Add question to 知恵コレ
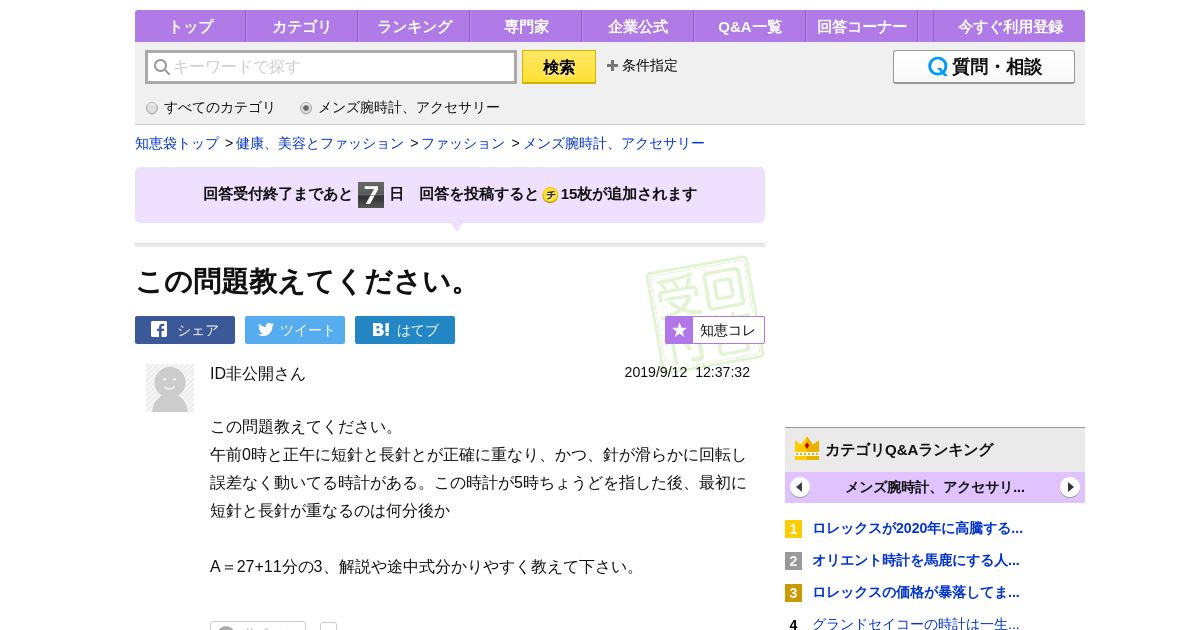Image resolution: width=1200 pixels, height=630 pixels. click(x=715, y=330)
